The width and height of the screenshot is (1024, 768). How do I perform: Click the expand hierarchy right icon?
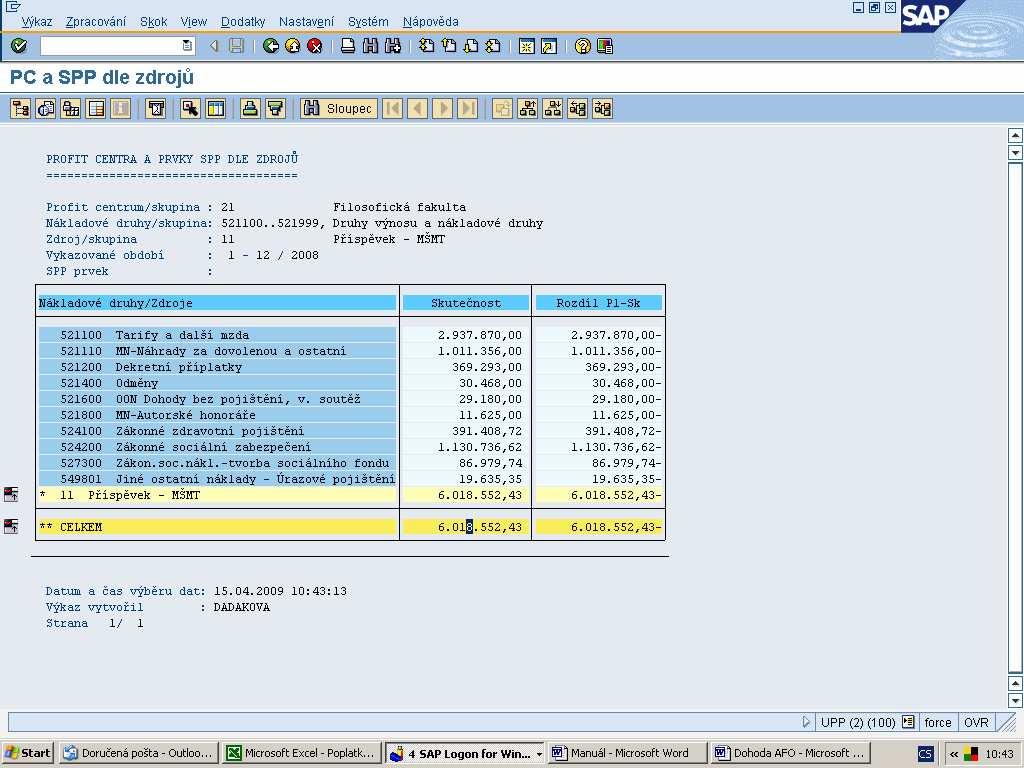point(602,108)
